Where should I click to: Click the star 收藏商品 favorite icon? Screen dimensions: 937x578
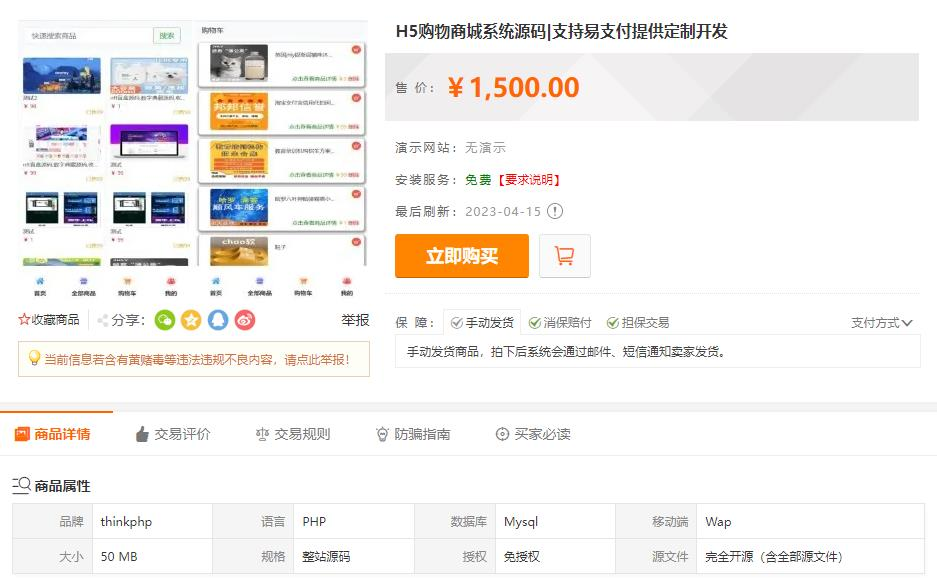click(x=24, y=320)
